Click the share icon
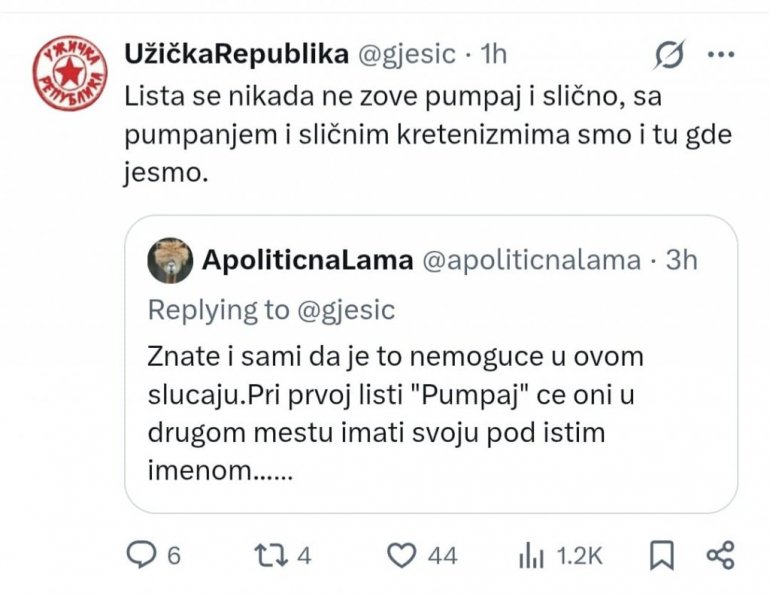The image size is (770, 596). [720, 555]
